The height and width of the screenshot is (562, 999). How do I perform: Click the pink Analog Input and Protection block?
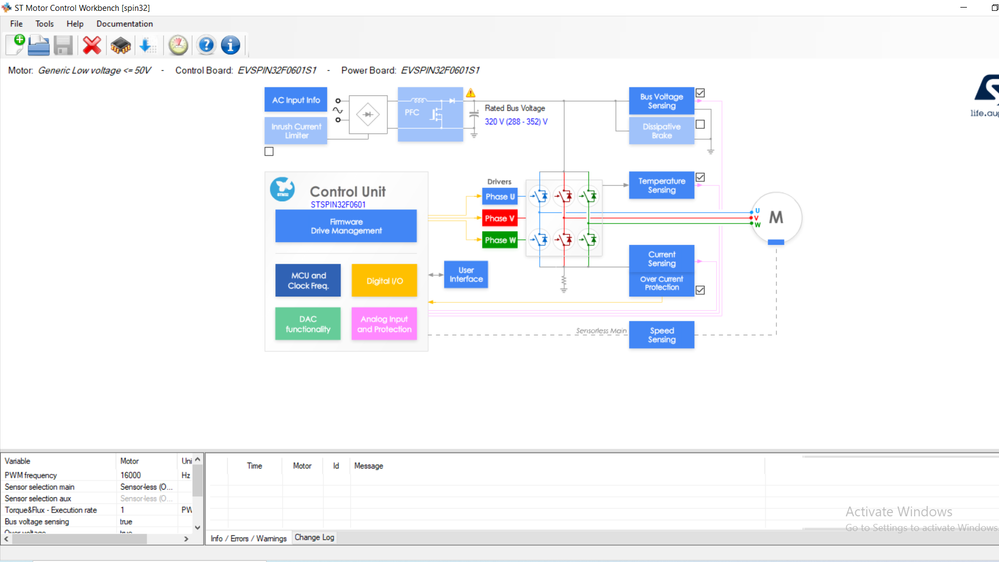click(x=384, y=324)
